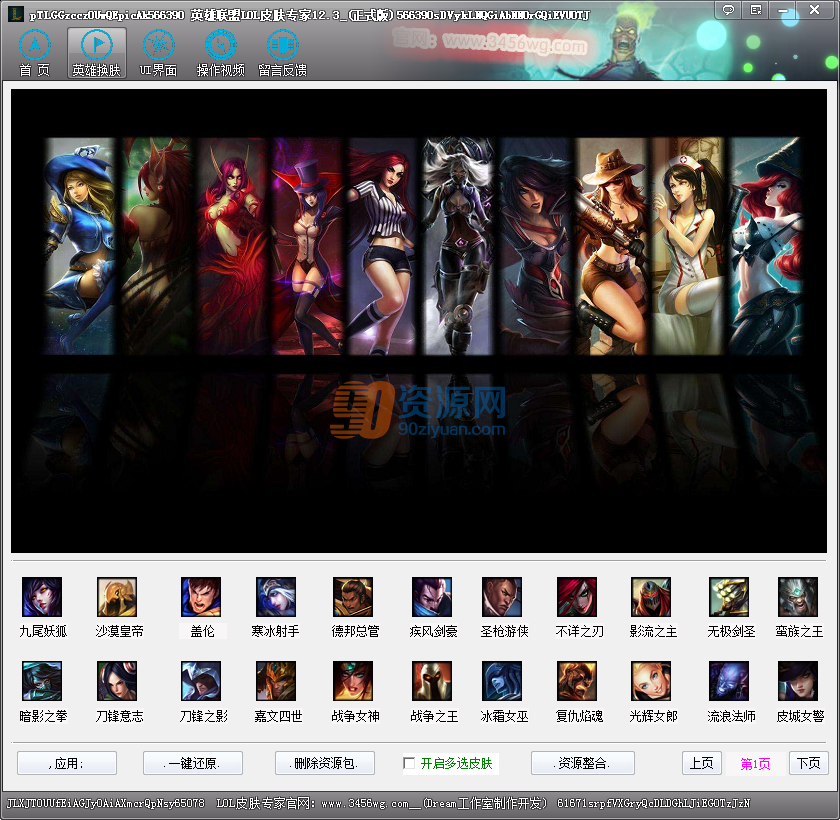Select the 刀锋之影 champion icon
Image resolution: width=840 pixels, height=820 pixels.
click(201, 681)
